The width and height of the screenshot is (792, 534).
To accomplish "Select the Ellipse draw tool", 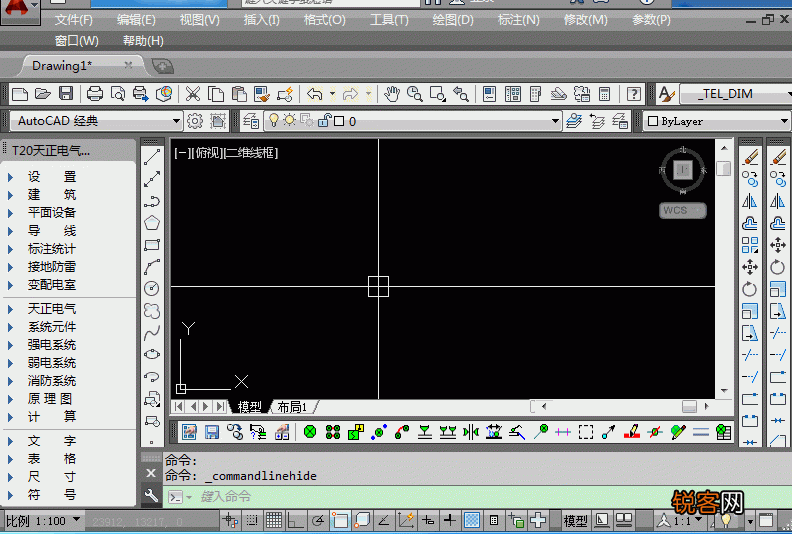I will pyautogui.click(x=152, y=354).
